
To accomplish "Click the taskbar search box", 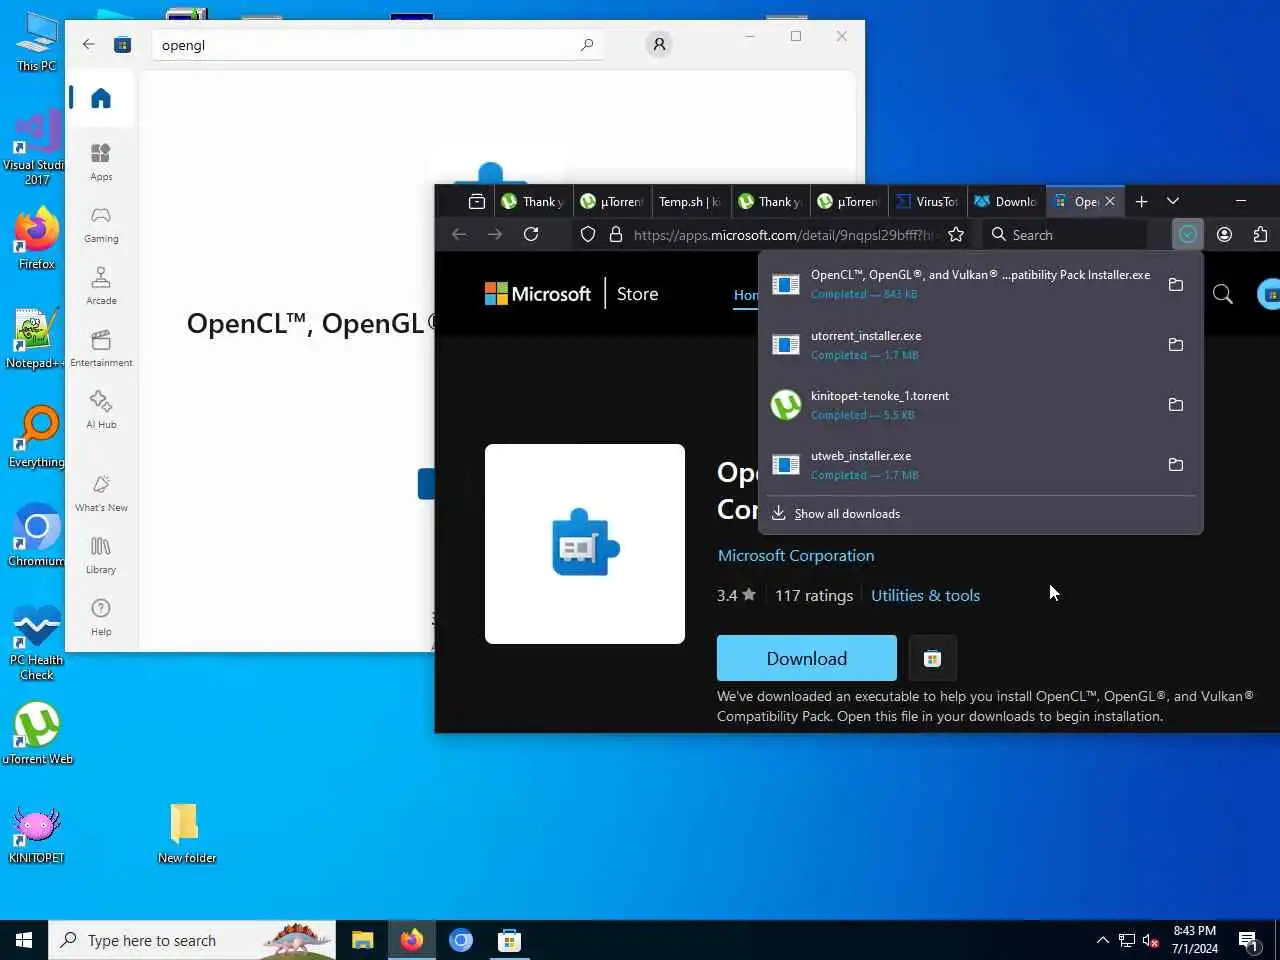I will pyautogui.click(x=192, y=940).
